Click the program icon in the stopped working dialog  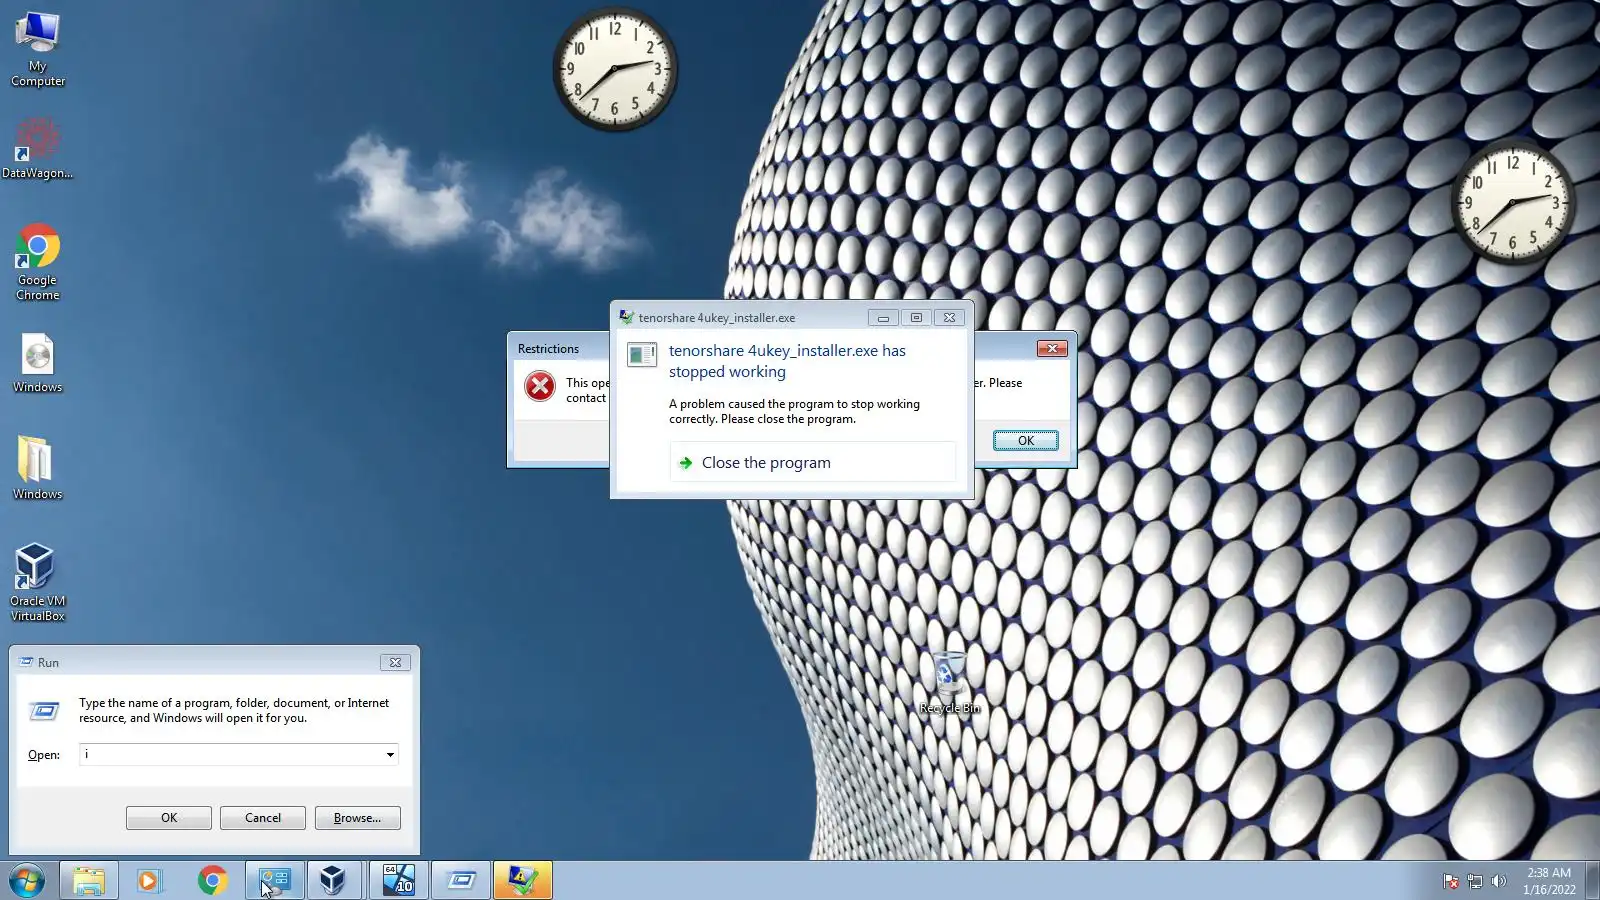click(642, 354)
